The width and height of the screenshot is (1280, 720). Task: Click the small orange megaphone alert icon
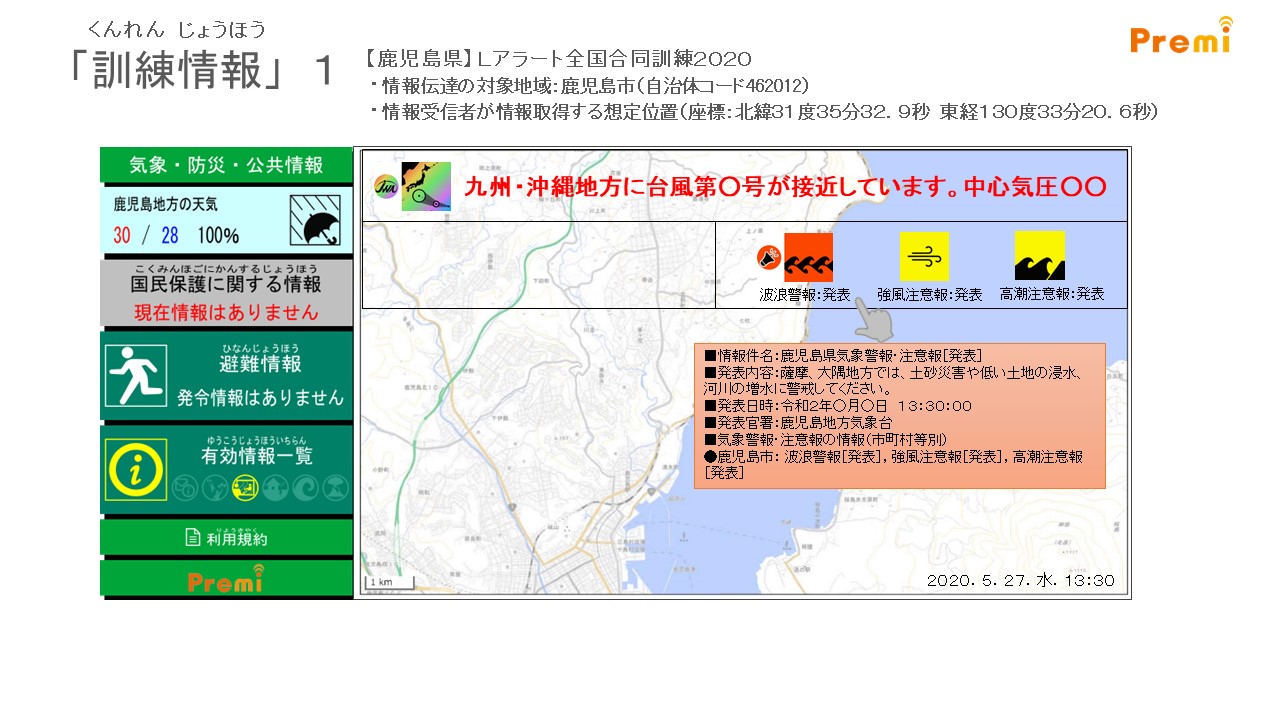point(768,257)
